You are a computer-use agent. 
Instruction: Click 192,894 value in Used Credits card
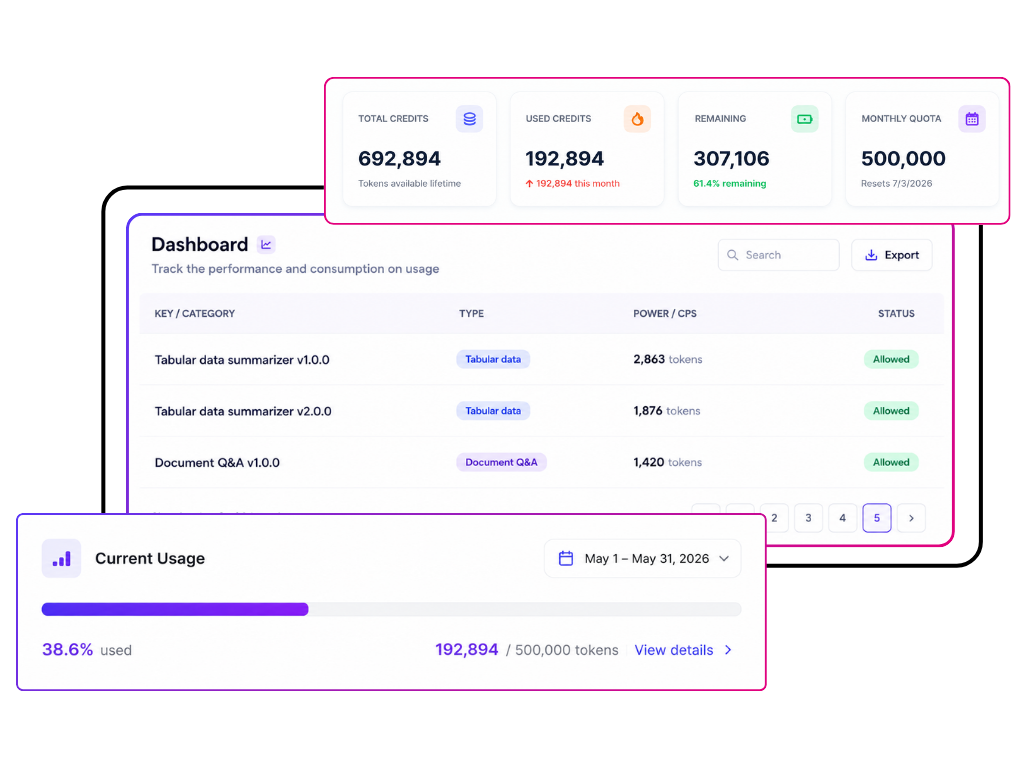[x=564, y=159]
